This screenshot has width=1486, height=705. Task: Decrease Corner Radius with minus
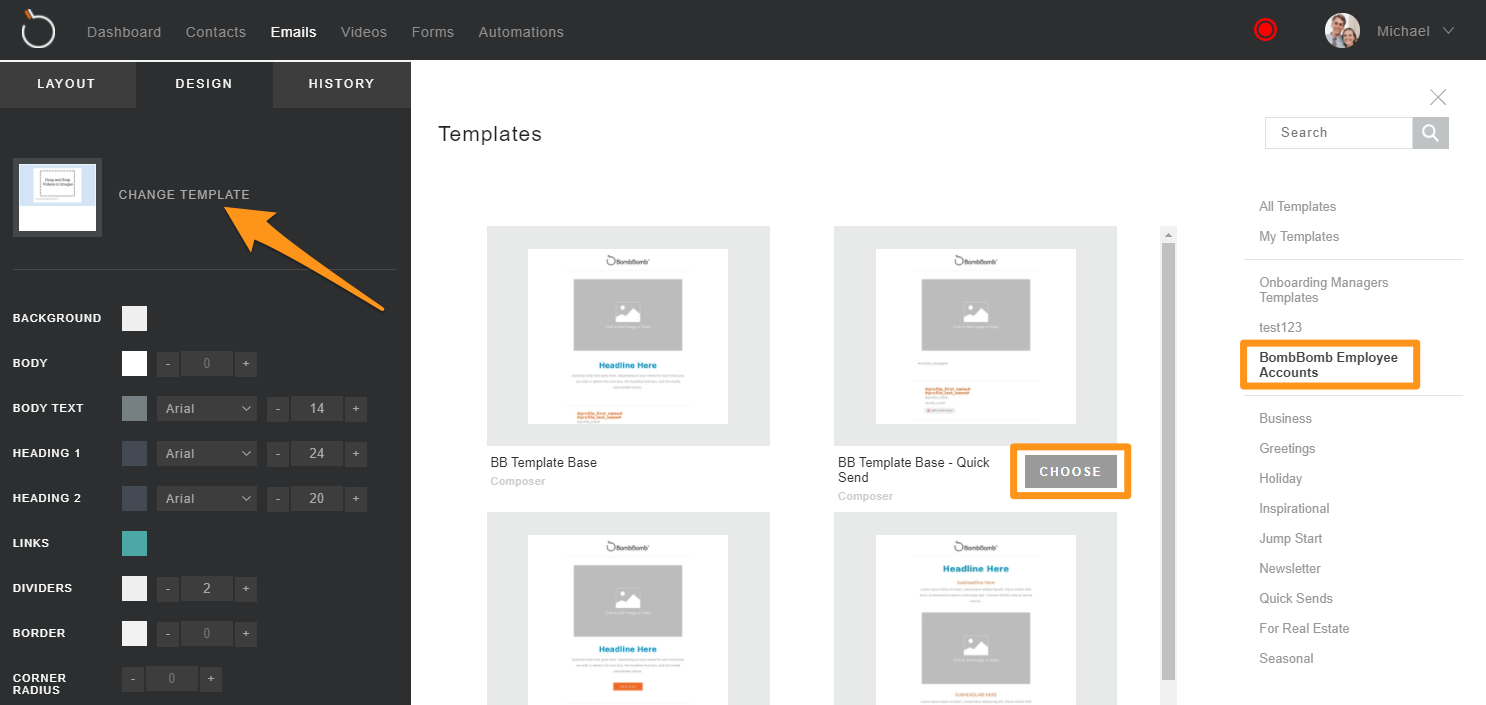(133, 680)
